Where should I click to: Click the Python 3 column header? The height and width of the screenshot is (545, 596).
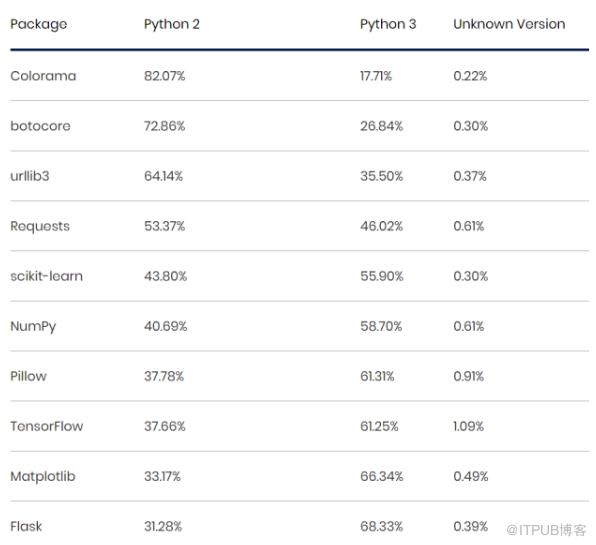388,24
